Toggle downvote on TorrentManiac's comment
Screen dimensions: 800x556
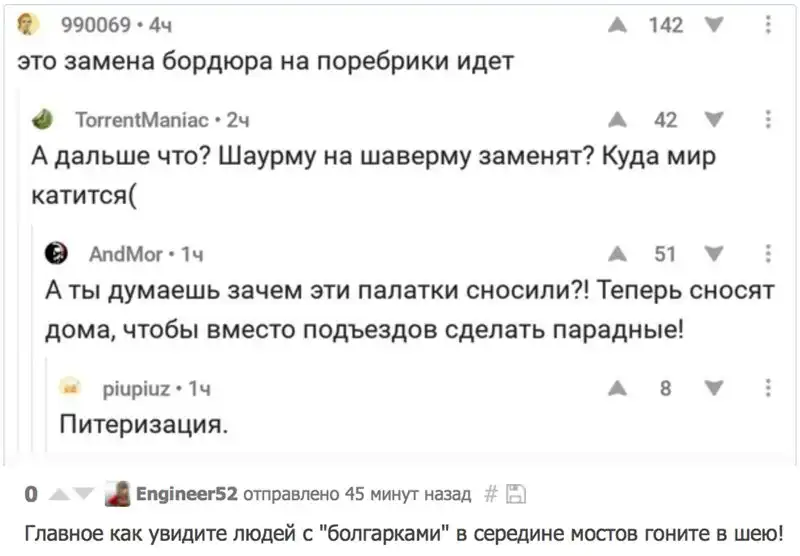tap(711, 120)
